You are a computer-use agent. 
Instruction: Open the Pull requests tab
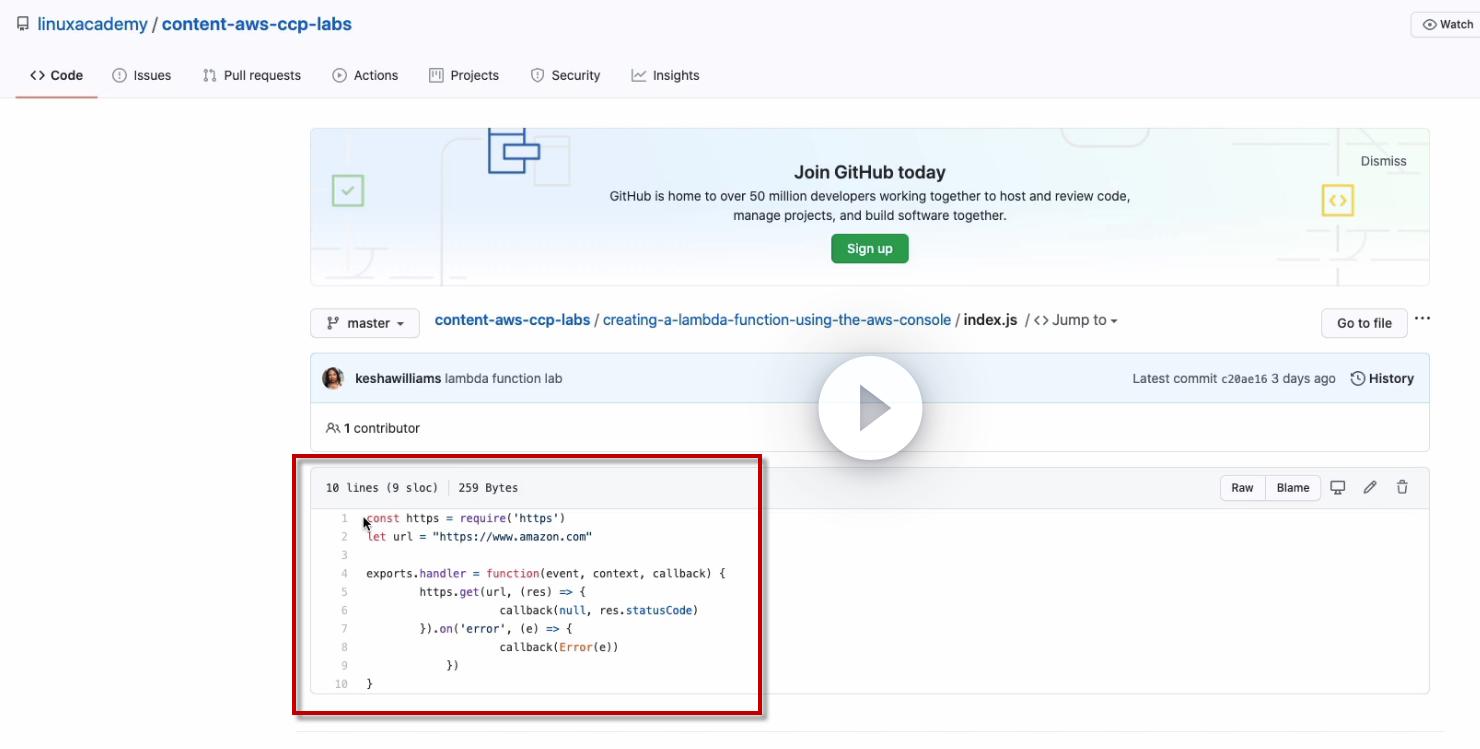pyautogui.click(x=252, y=75)
